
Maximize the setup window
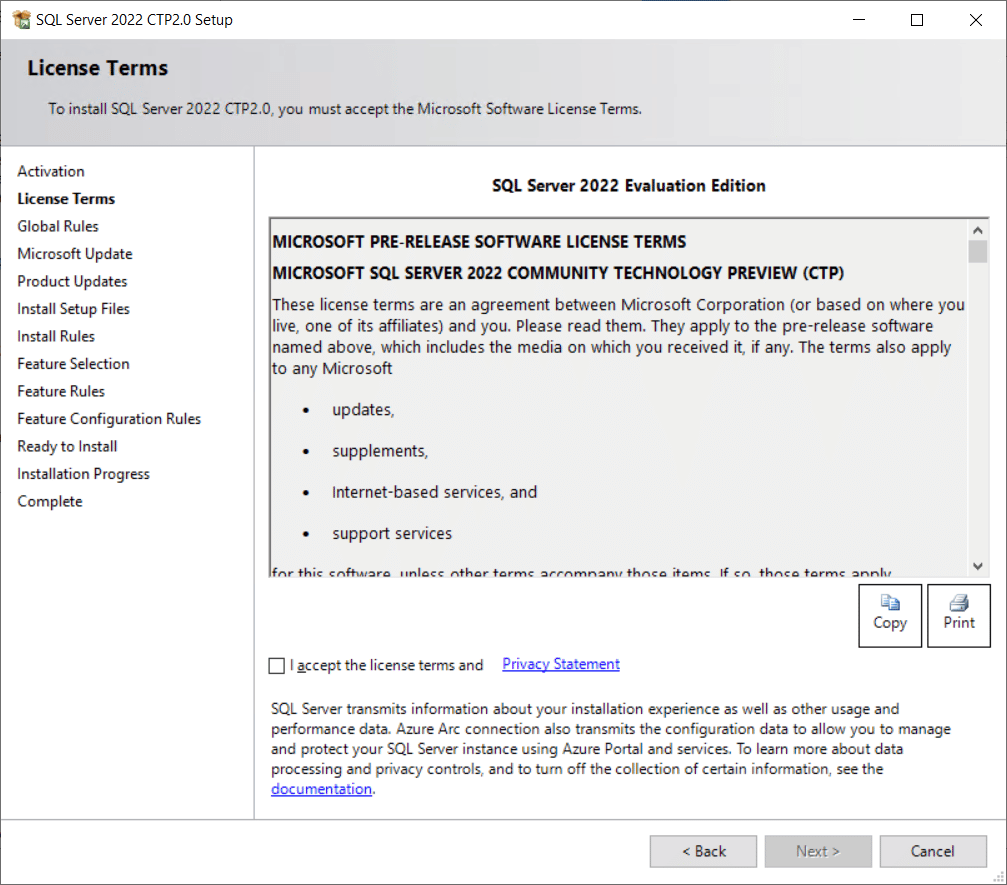(x=917, y=20)
